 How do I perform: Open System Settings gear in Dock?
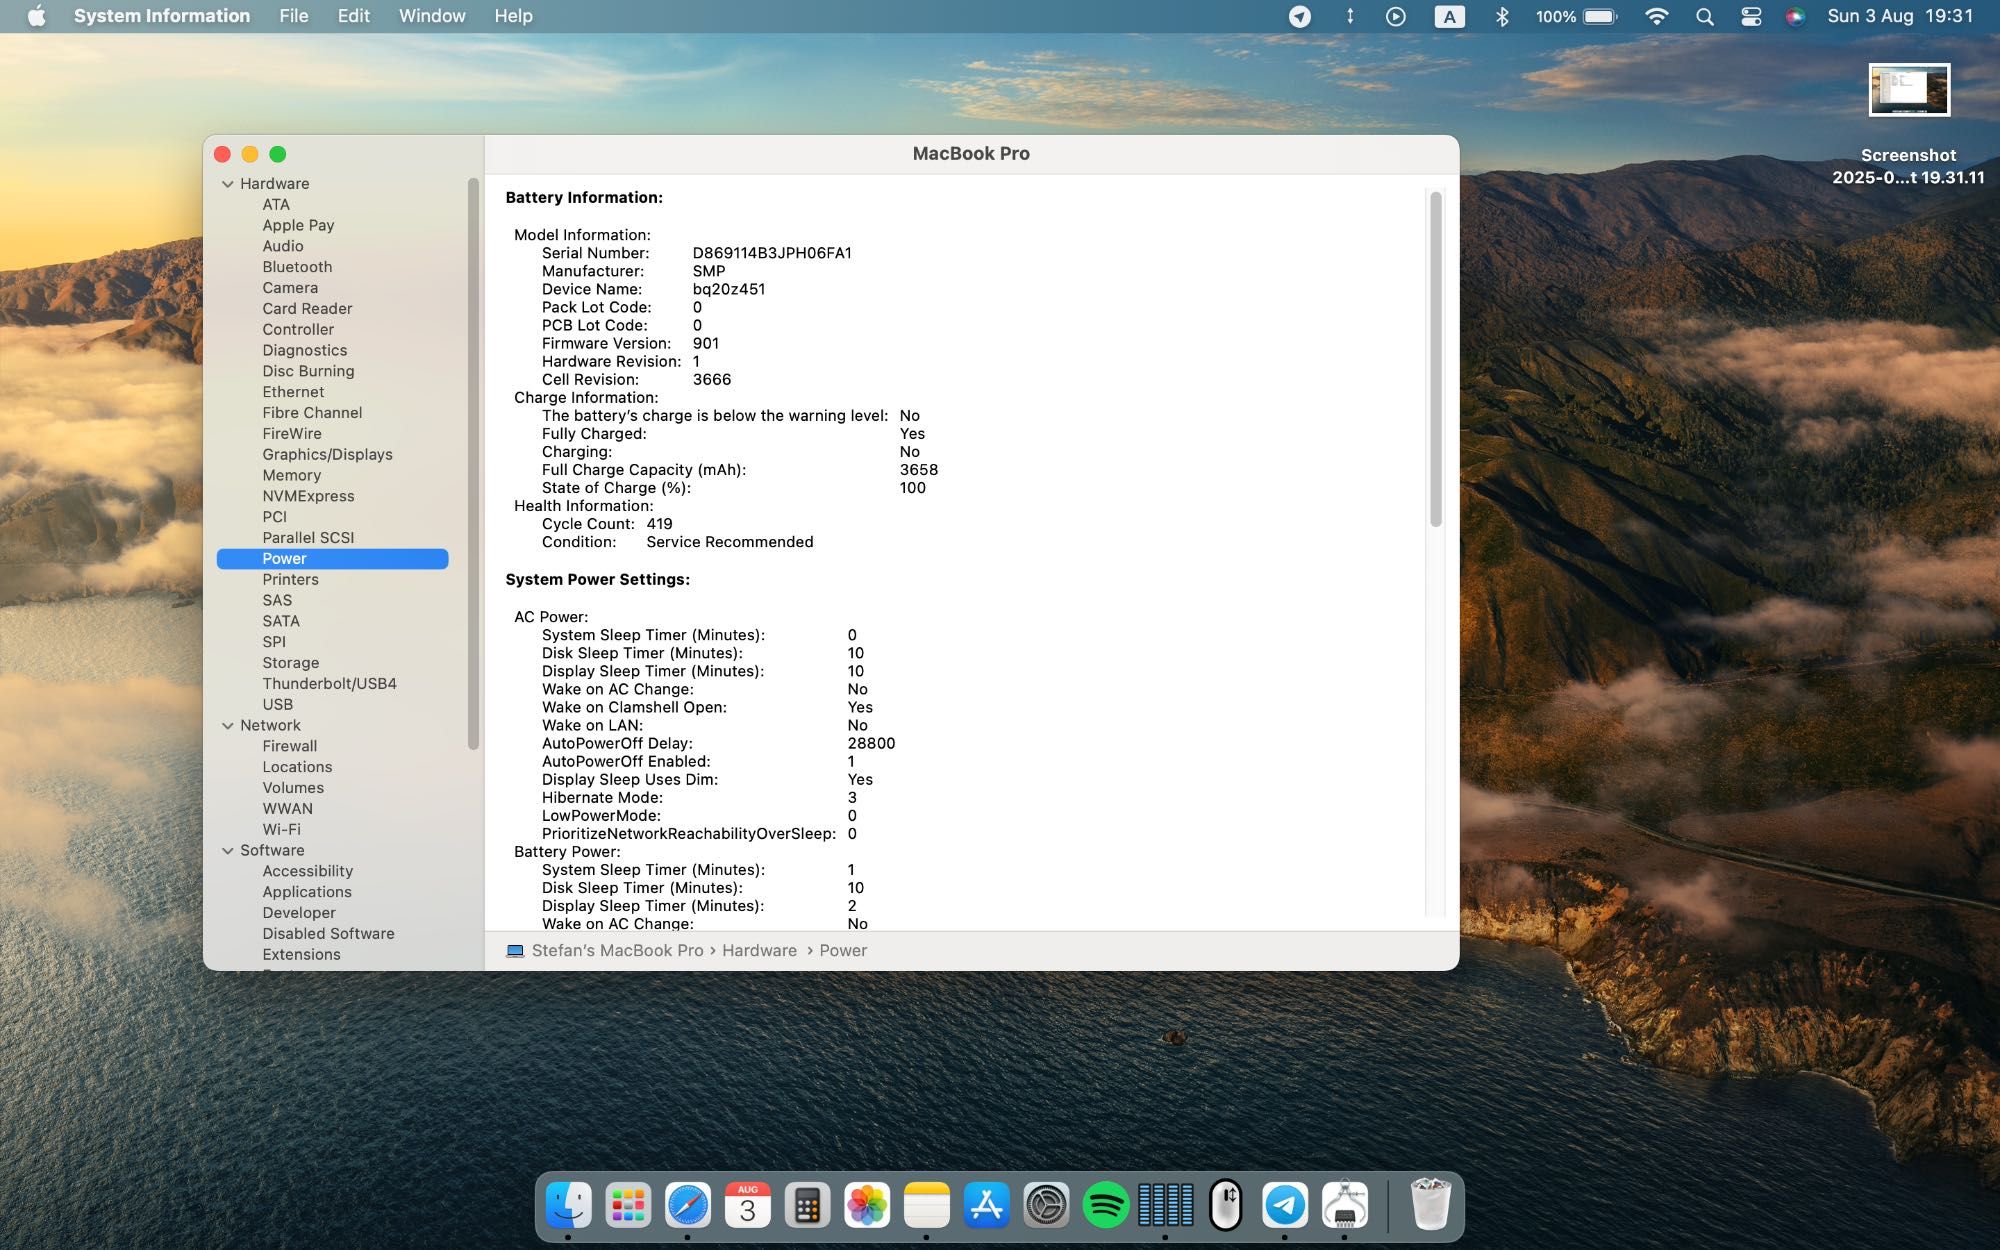(x=1046, y=1205)
